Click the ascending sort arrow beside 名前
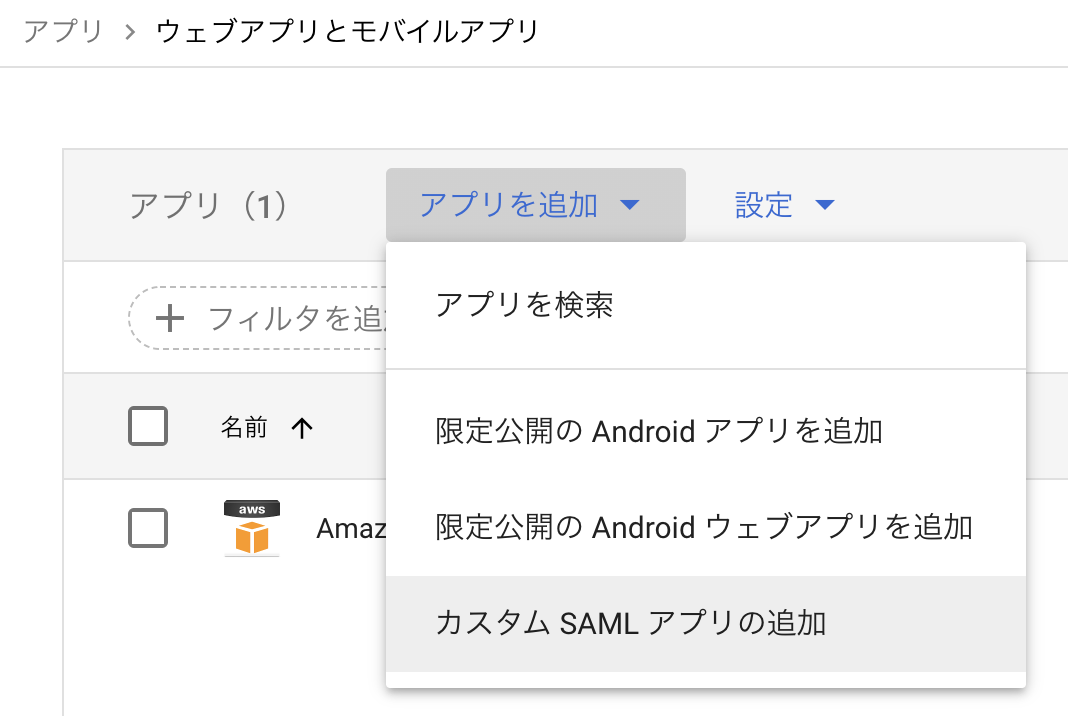 tap(302, 429)
